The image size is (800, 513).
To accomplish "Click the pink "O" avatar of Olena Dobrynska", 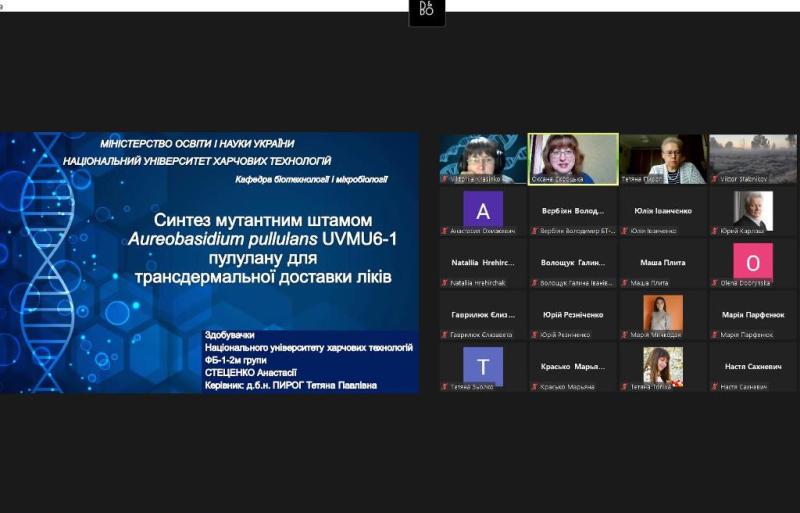I will click(753, 262).
